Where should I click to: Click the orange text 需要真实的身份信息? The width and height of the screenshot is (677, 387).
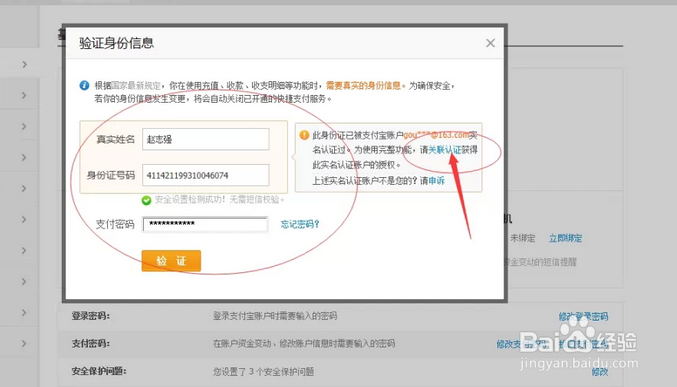[363, 86]
